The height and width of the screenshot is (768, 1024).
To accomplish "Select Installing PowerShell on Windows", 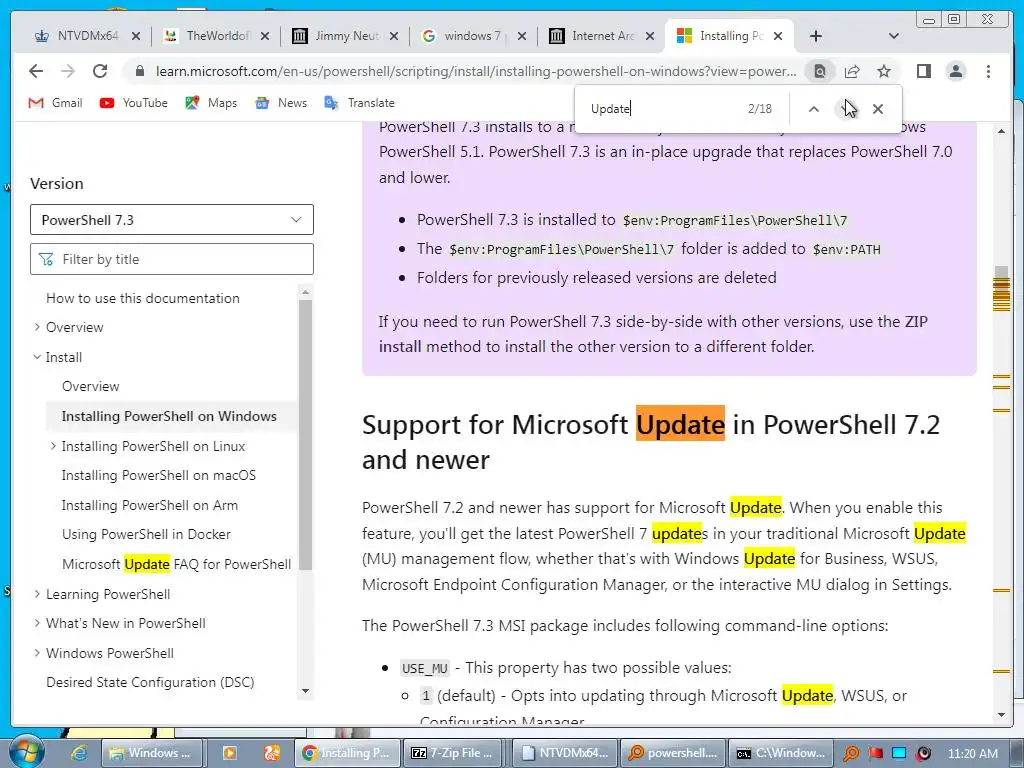I will [169, 416].
